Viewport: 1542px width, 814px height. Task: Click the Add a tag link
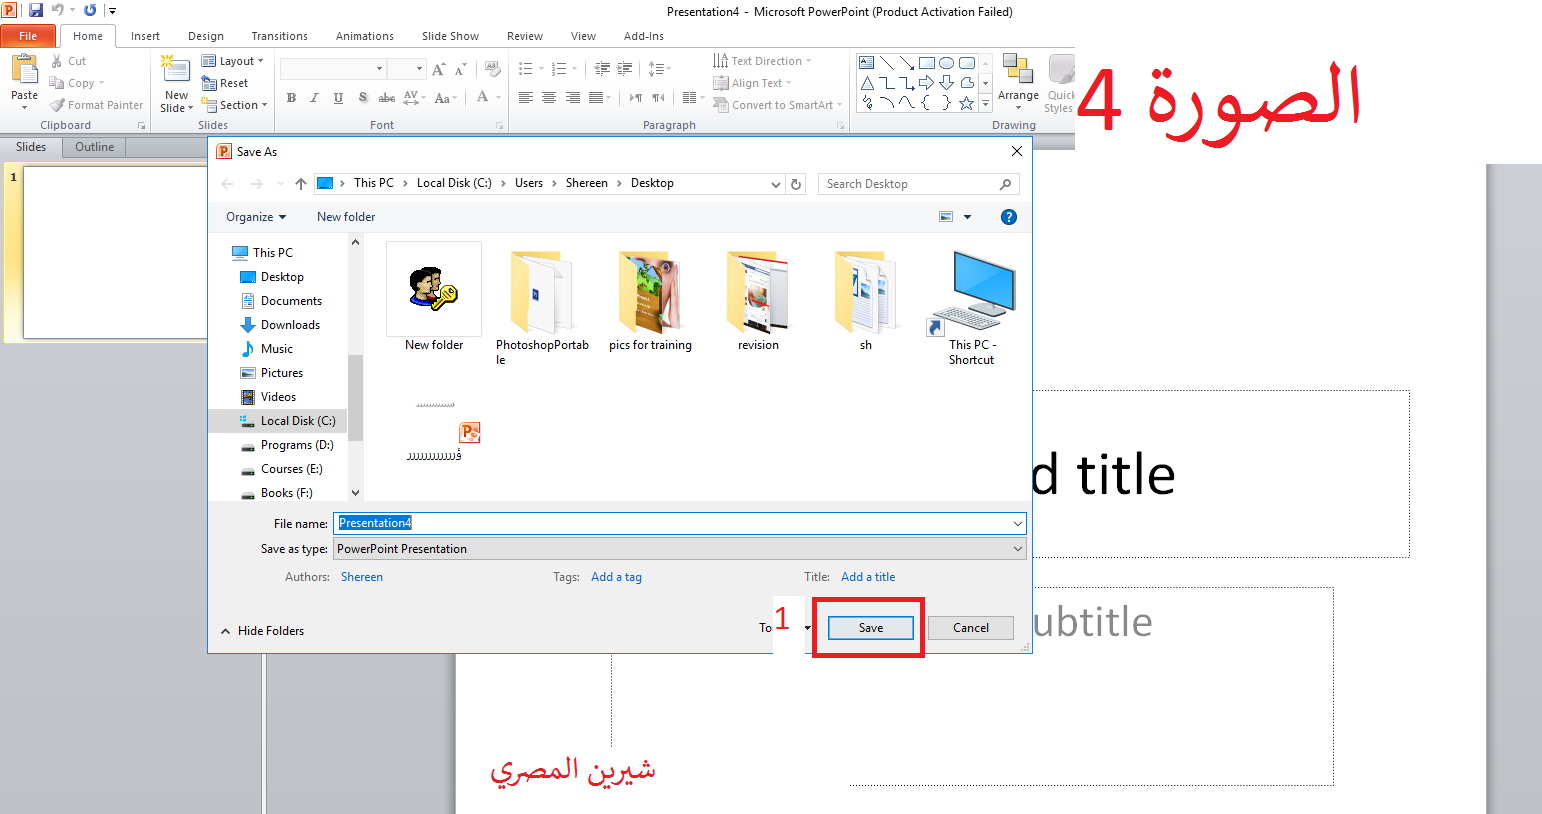tap(616, 577)
